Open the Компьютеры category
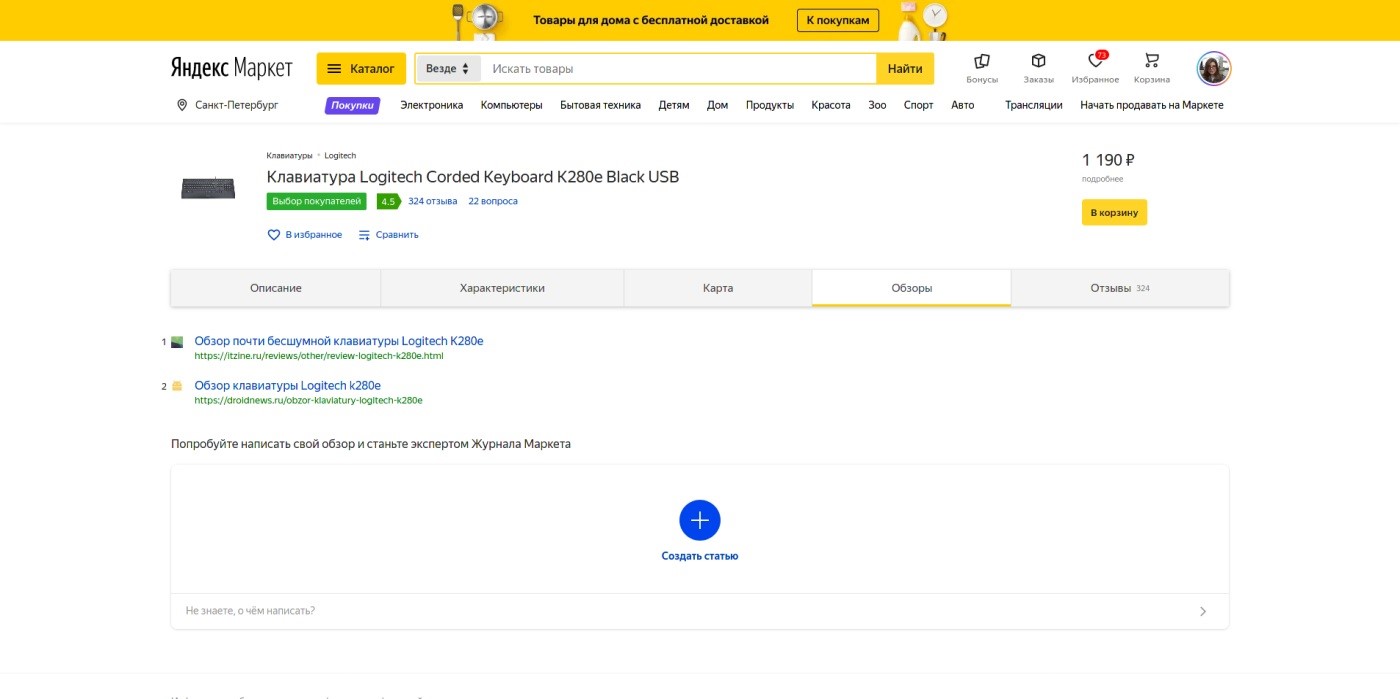1400x699 pixels. (512, 105)
